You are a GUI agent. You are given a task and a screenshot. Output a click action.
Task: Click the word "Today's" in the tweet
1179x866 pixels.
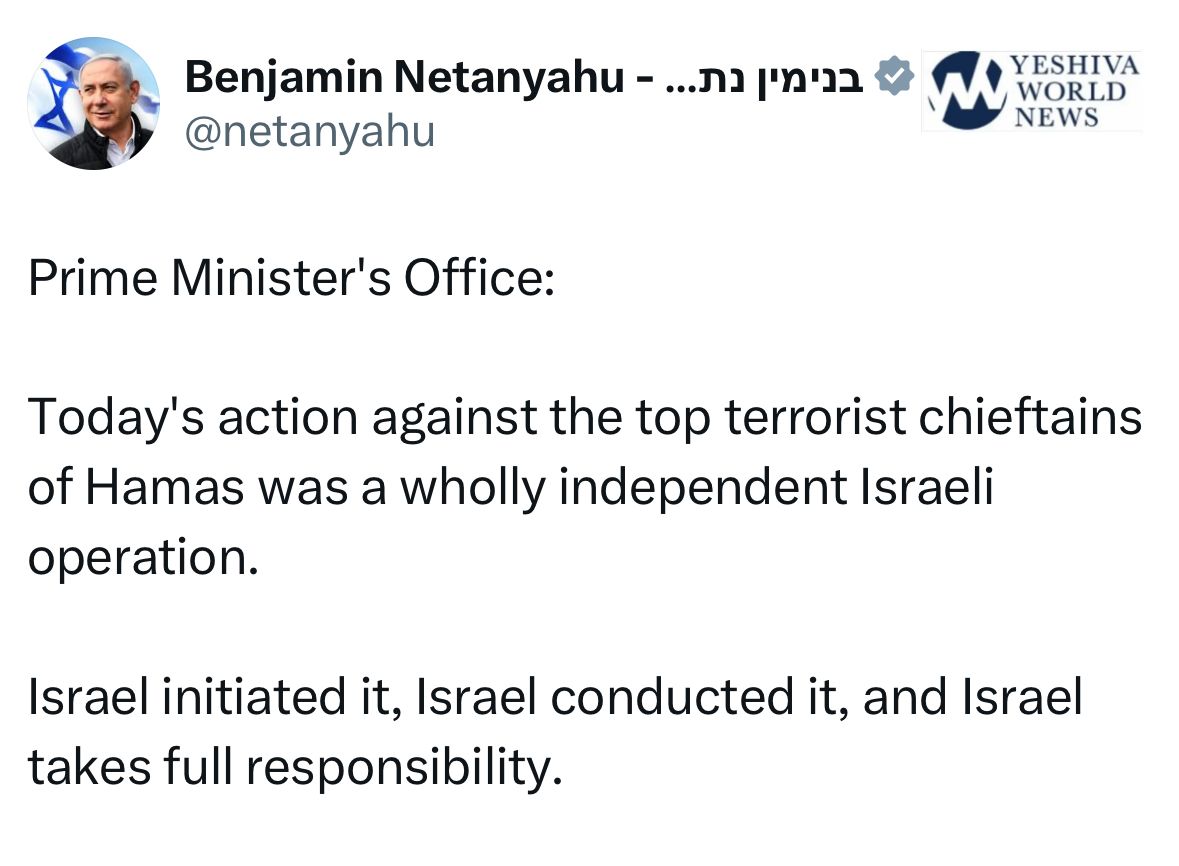click(x=117, y=417)
